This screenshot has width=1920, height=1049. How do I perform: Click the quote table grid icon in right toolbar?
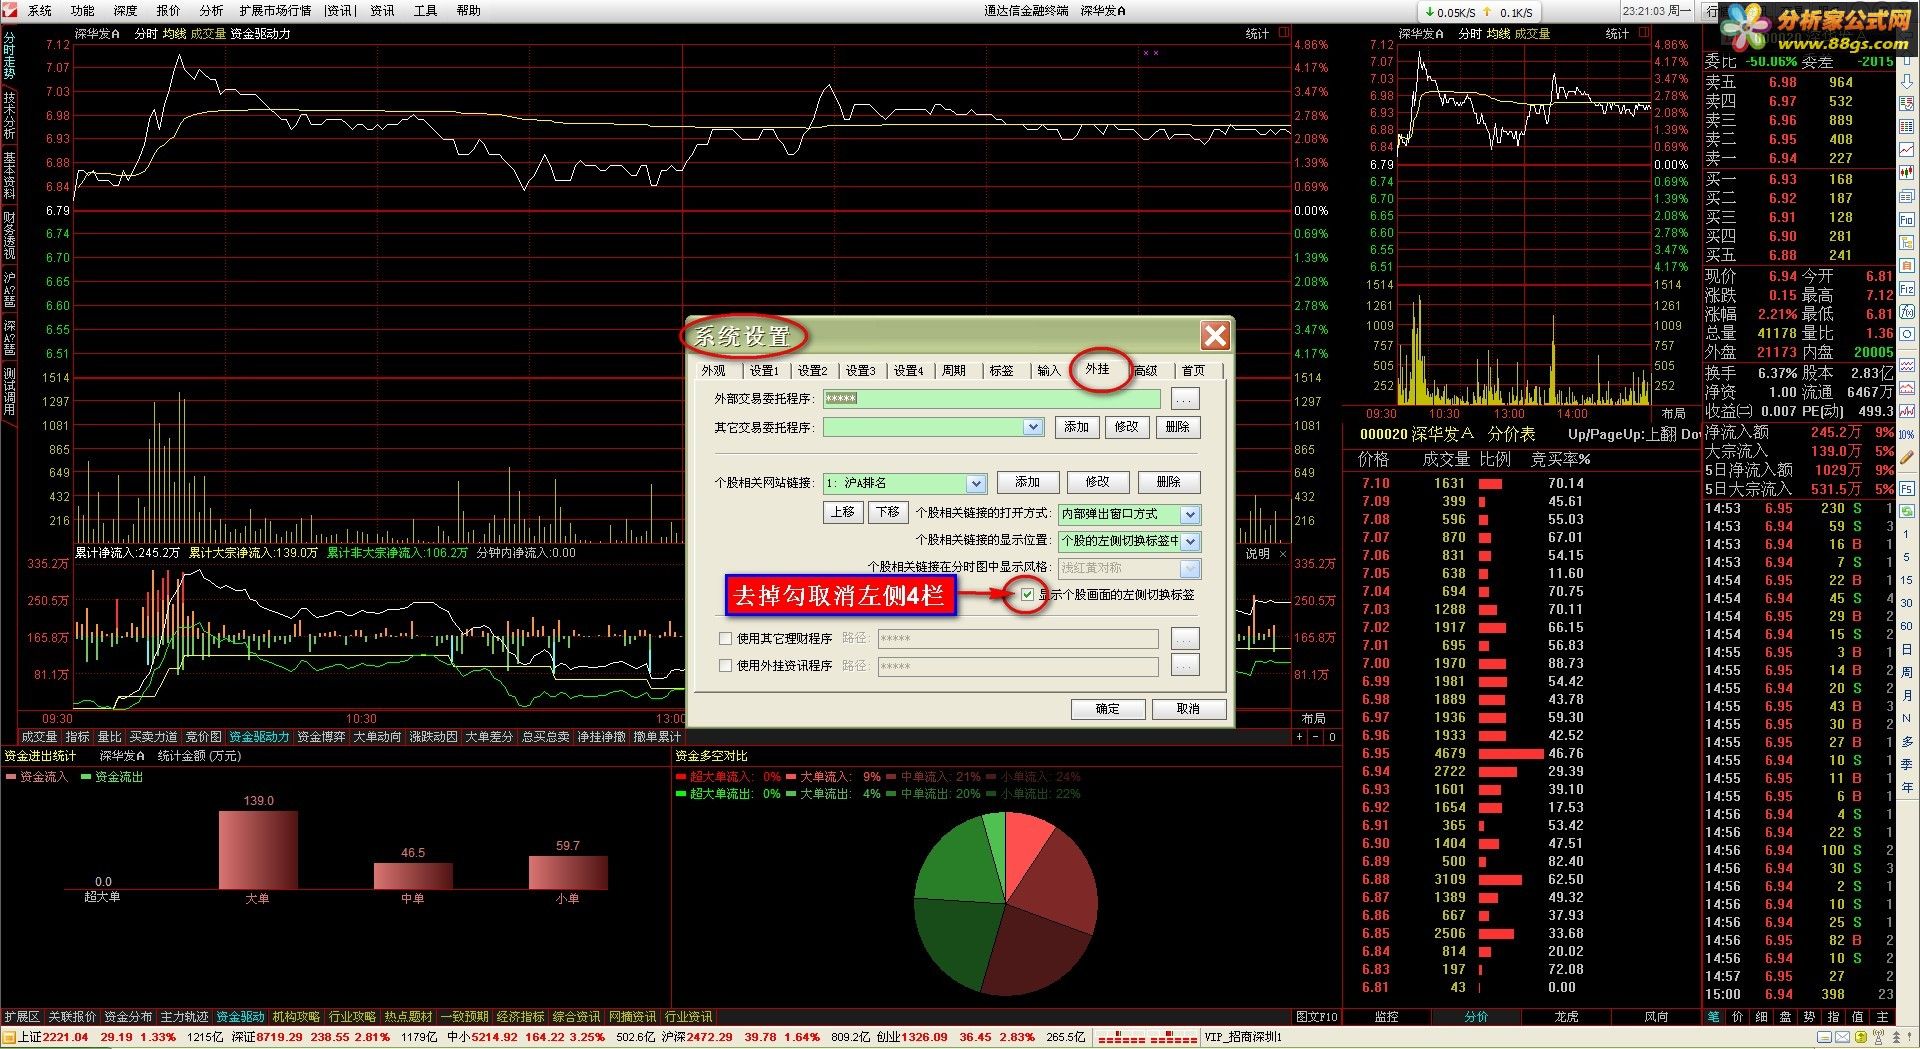[x=1907, y=126]
